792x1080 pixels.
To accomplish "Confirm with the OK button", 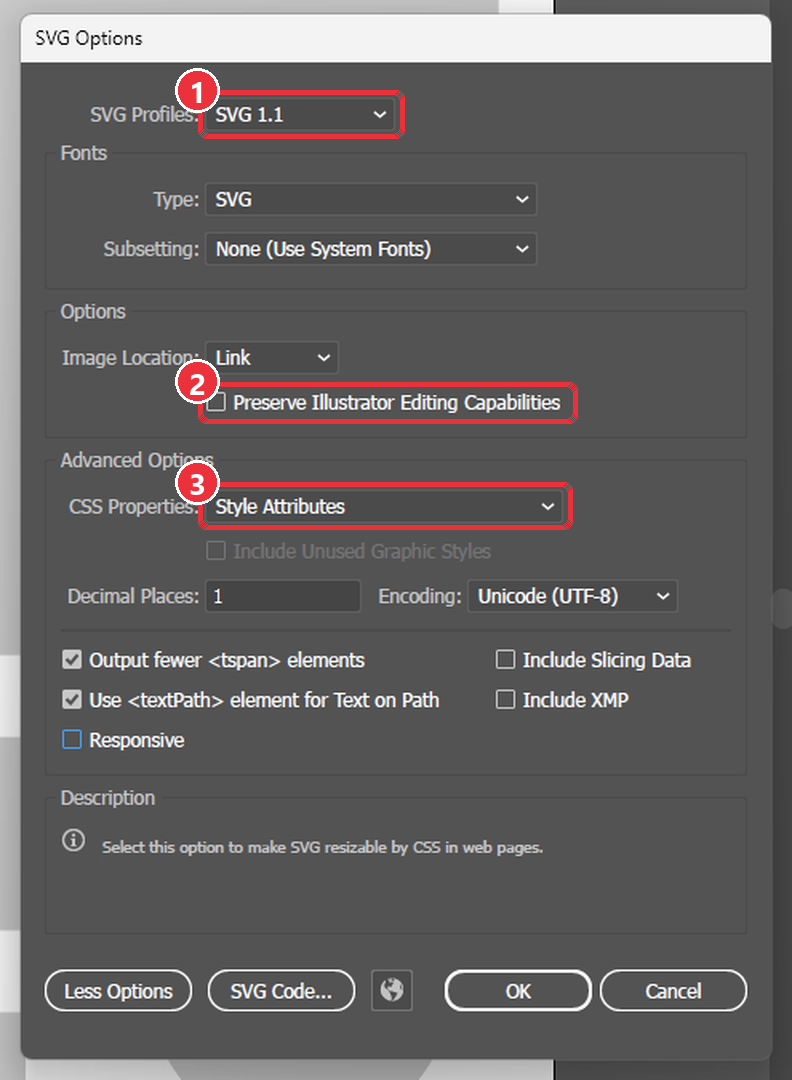I will [518, 991].
